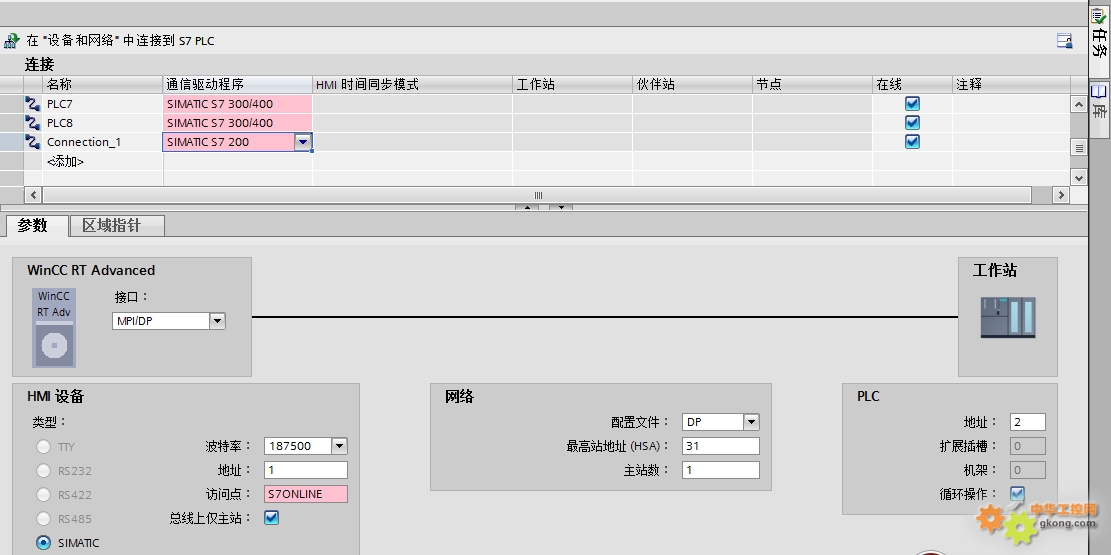Select the PLC8 name cell
Viewport: 1111px width, 555px height.
tap(103, 123)
